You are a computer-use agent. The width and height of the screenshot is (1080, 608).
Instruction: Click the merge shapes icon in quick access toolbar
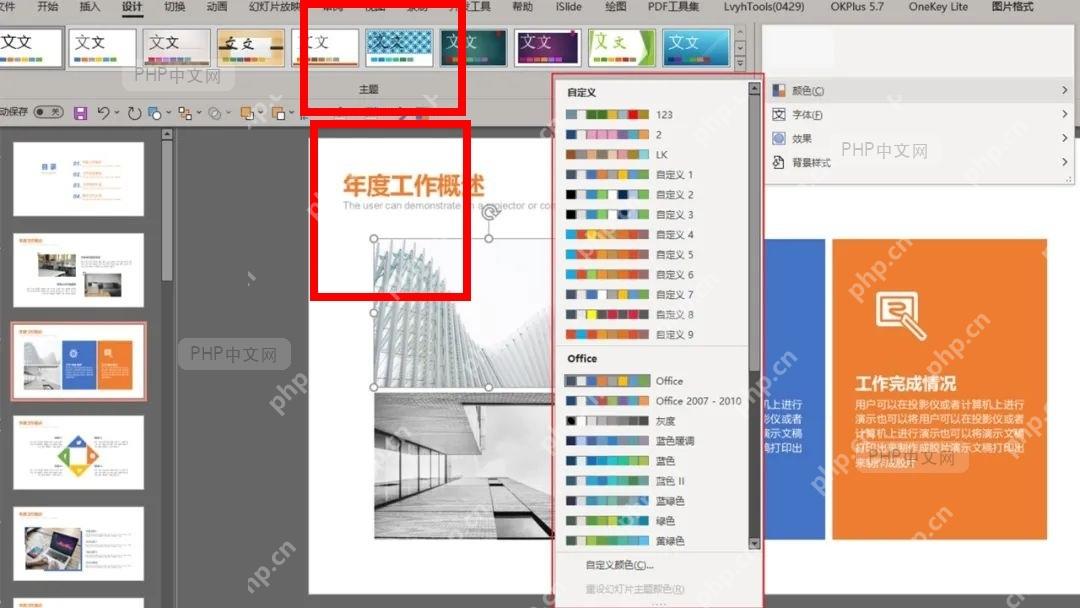[215, 113]
